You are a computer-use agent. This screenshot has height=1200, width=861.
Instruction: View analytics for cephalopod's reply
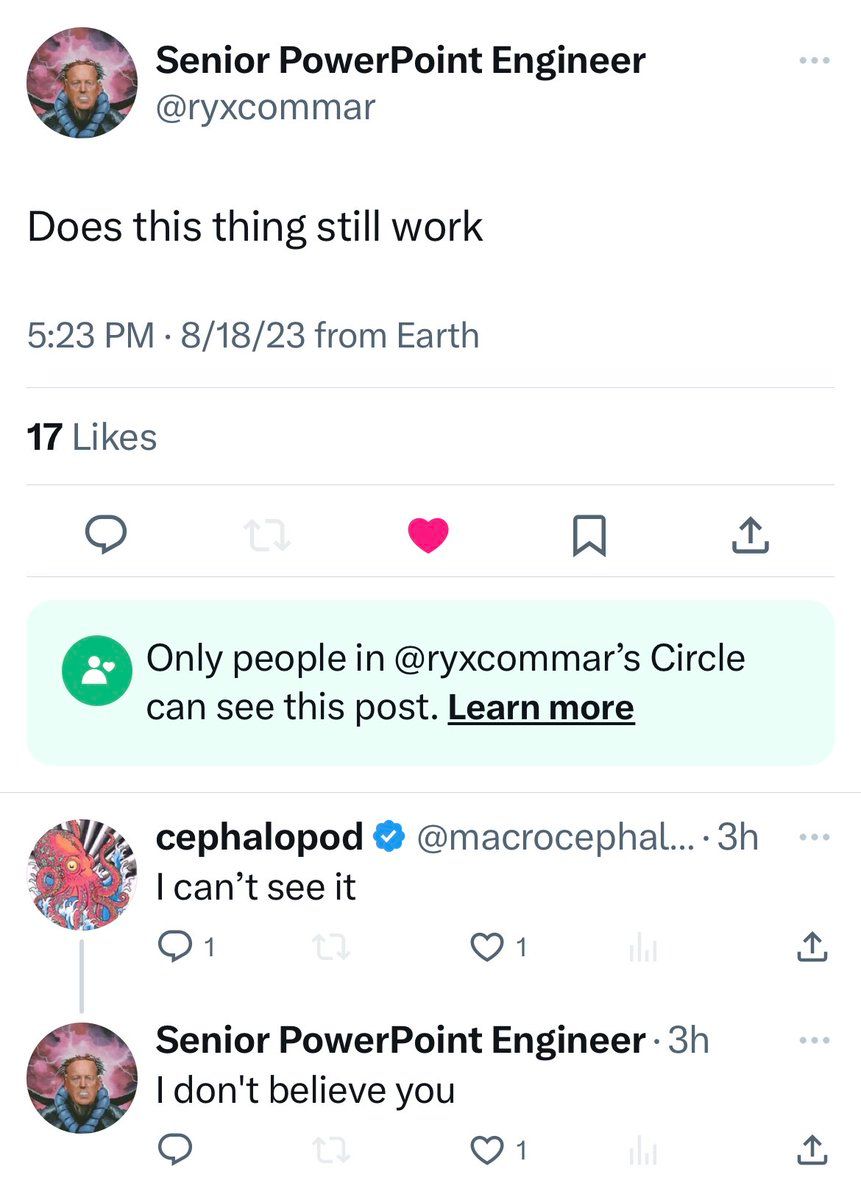(x=643, y=946)
